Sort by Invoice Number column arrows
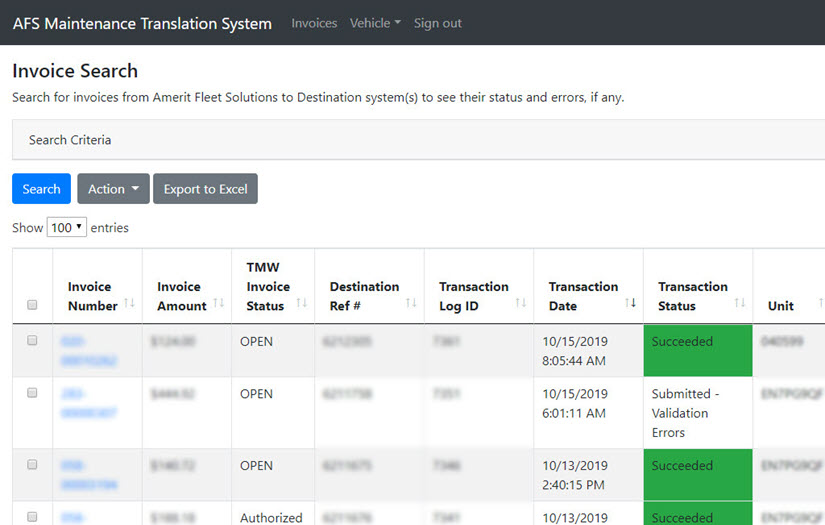The image size is (825, 525). 129,304
